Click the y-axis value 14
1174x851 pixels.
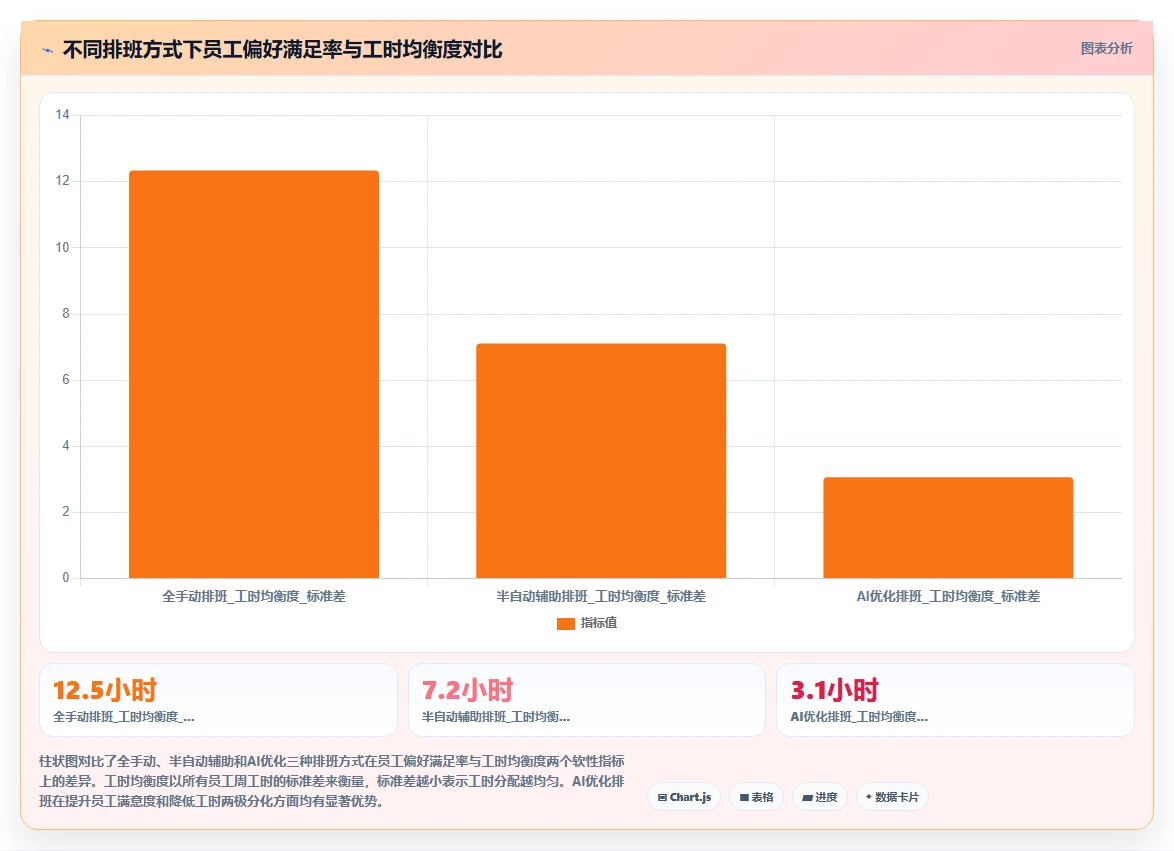click(x=62, y=115)
